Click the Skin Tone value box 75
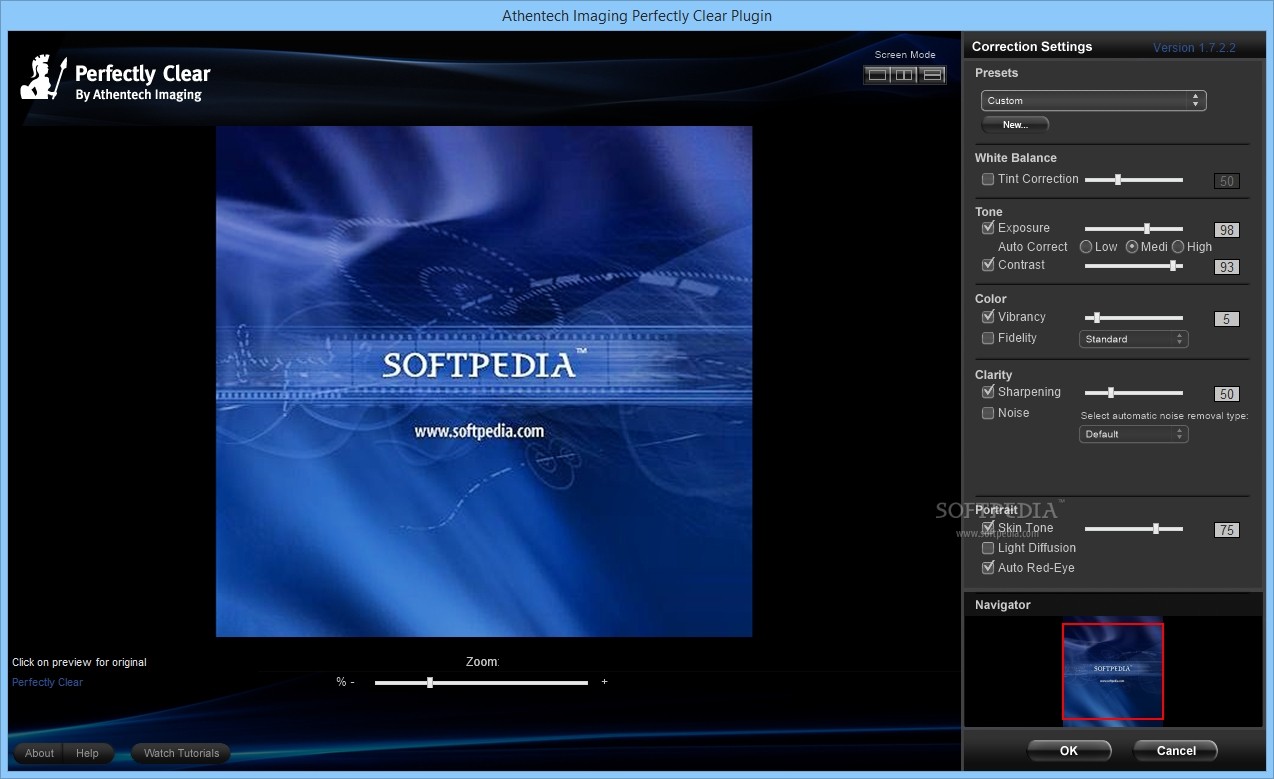 1227,530
